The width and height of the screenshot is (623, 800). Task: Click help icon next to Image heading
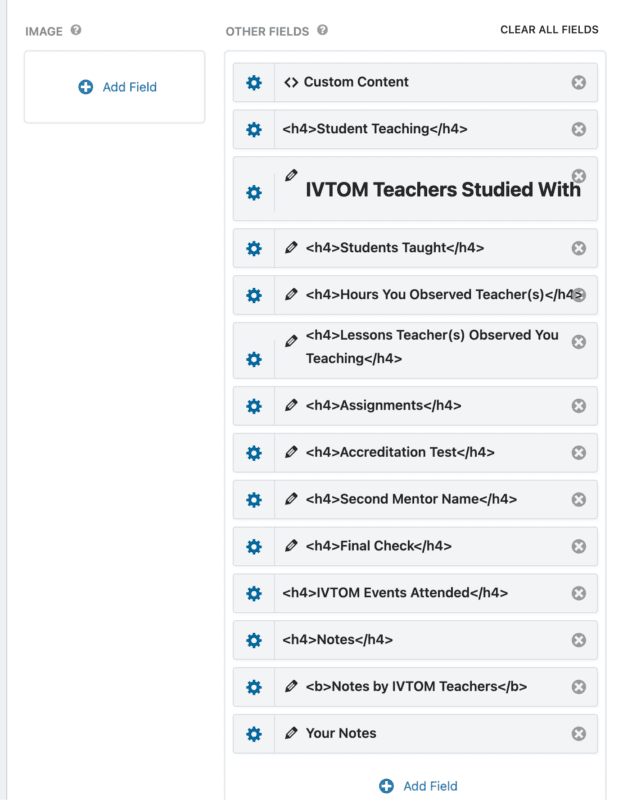point(76,30)
